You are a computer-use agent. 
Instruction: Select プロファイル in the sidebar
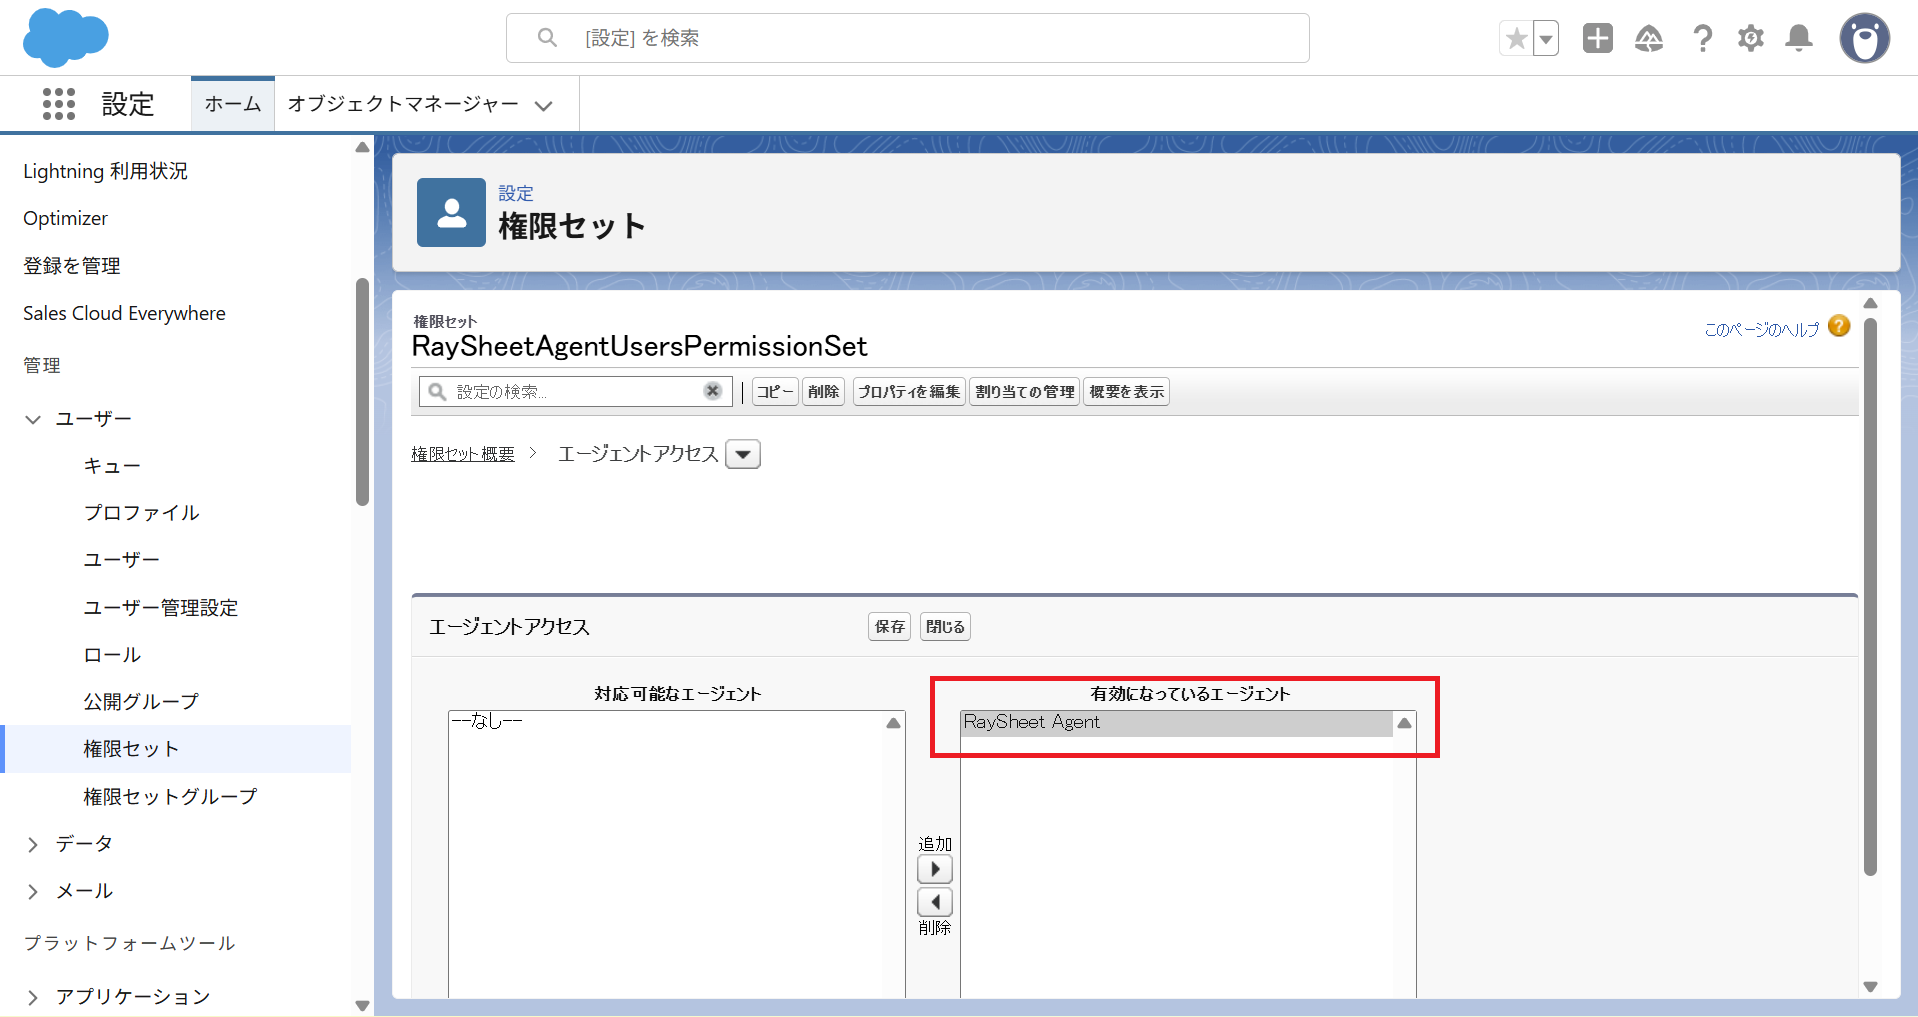(141, 513)
